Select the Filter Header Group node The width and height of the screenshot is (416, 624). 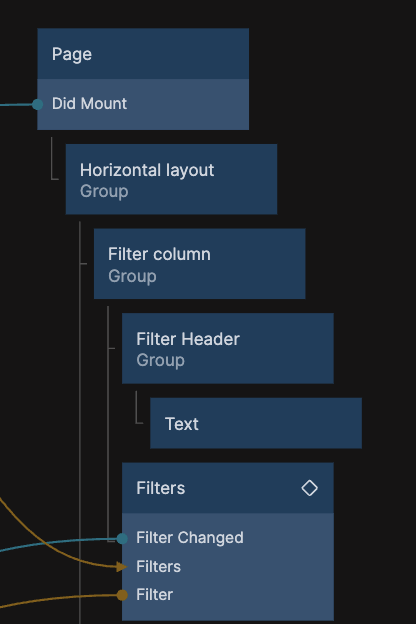(228, 349)
